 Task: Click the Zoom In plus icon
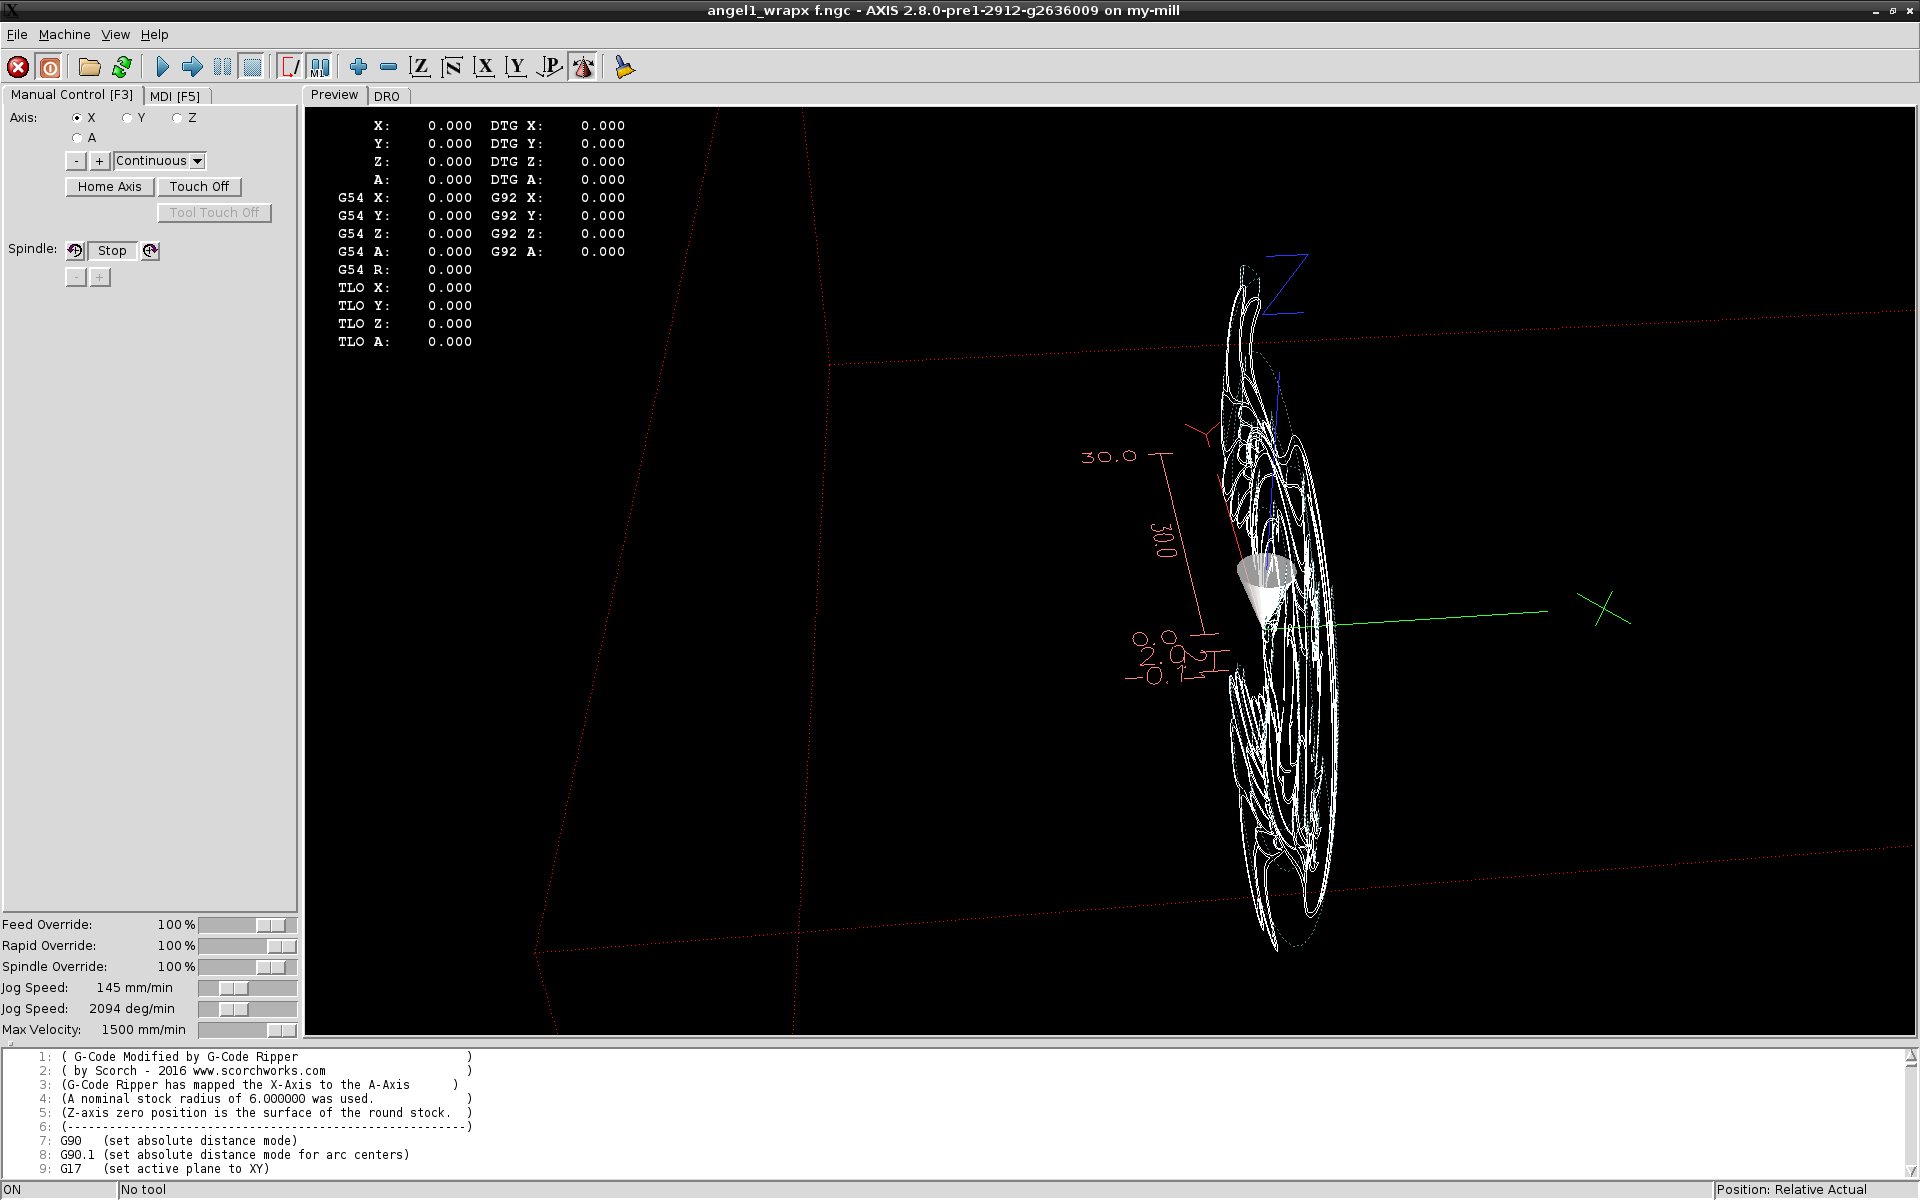pos(358,67)
